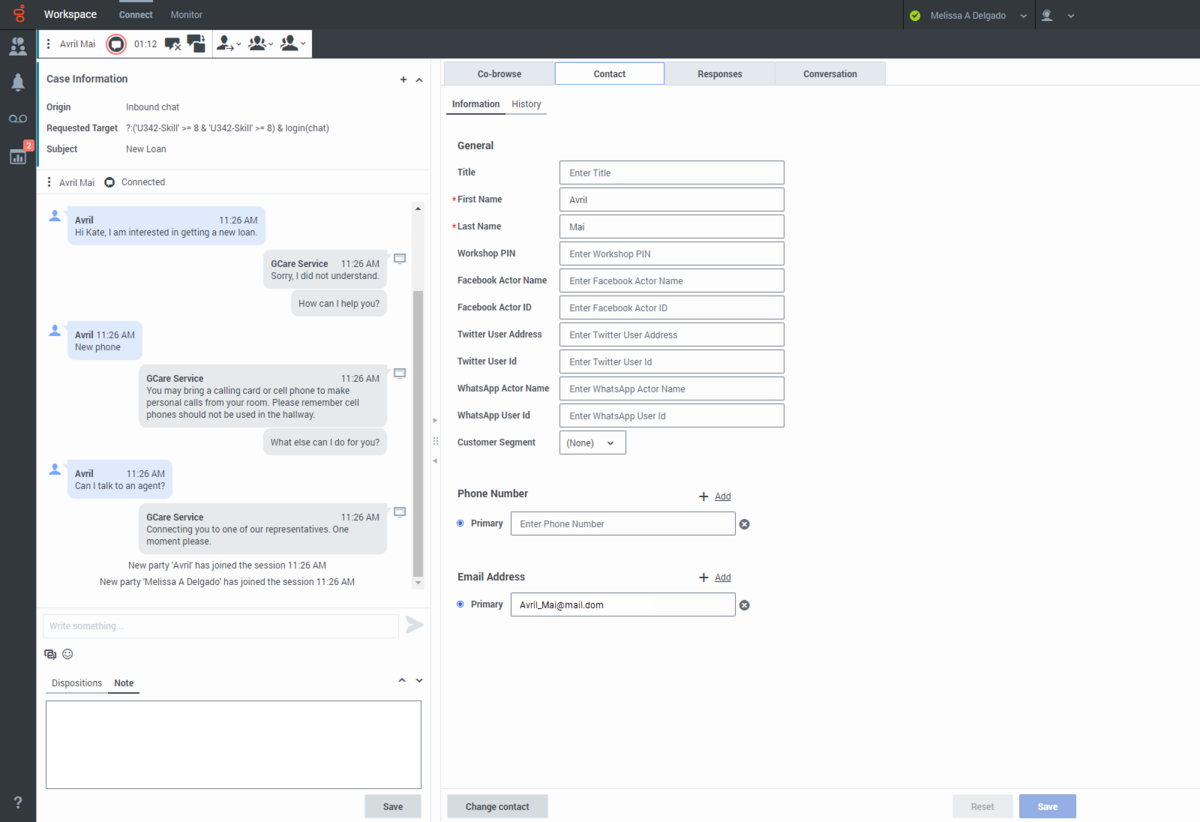1200x822 pixels.
Task: Focus the 'Write something...' message box
Action: [x=220, y=626]
